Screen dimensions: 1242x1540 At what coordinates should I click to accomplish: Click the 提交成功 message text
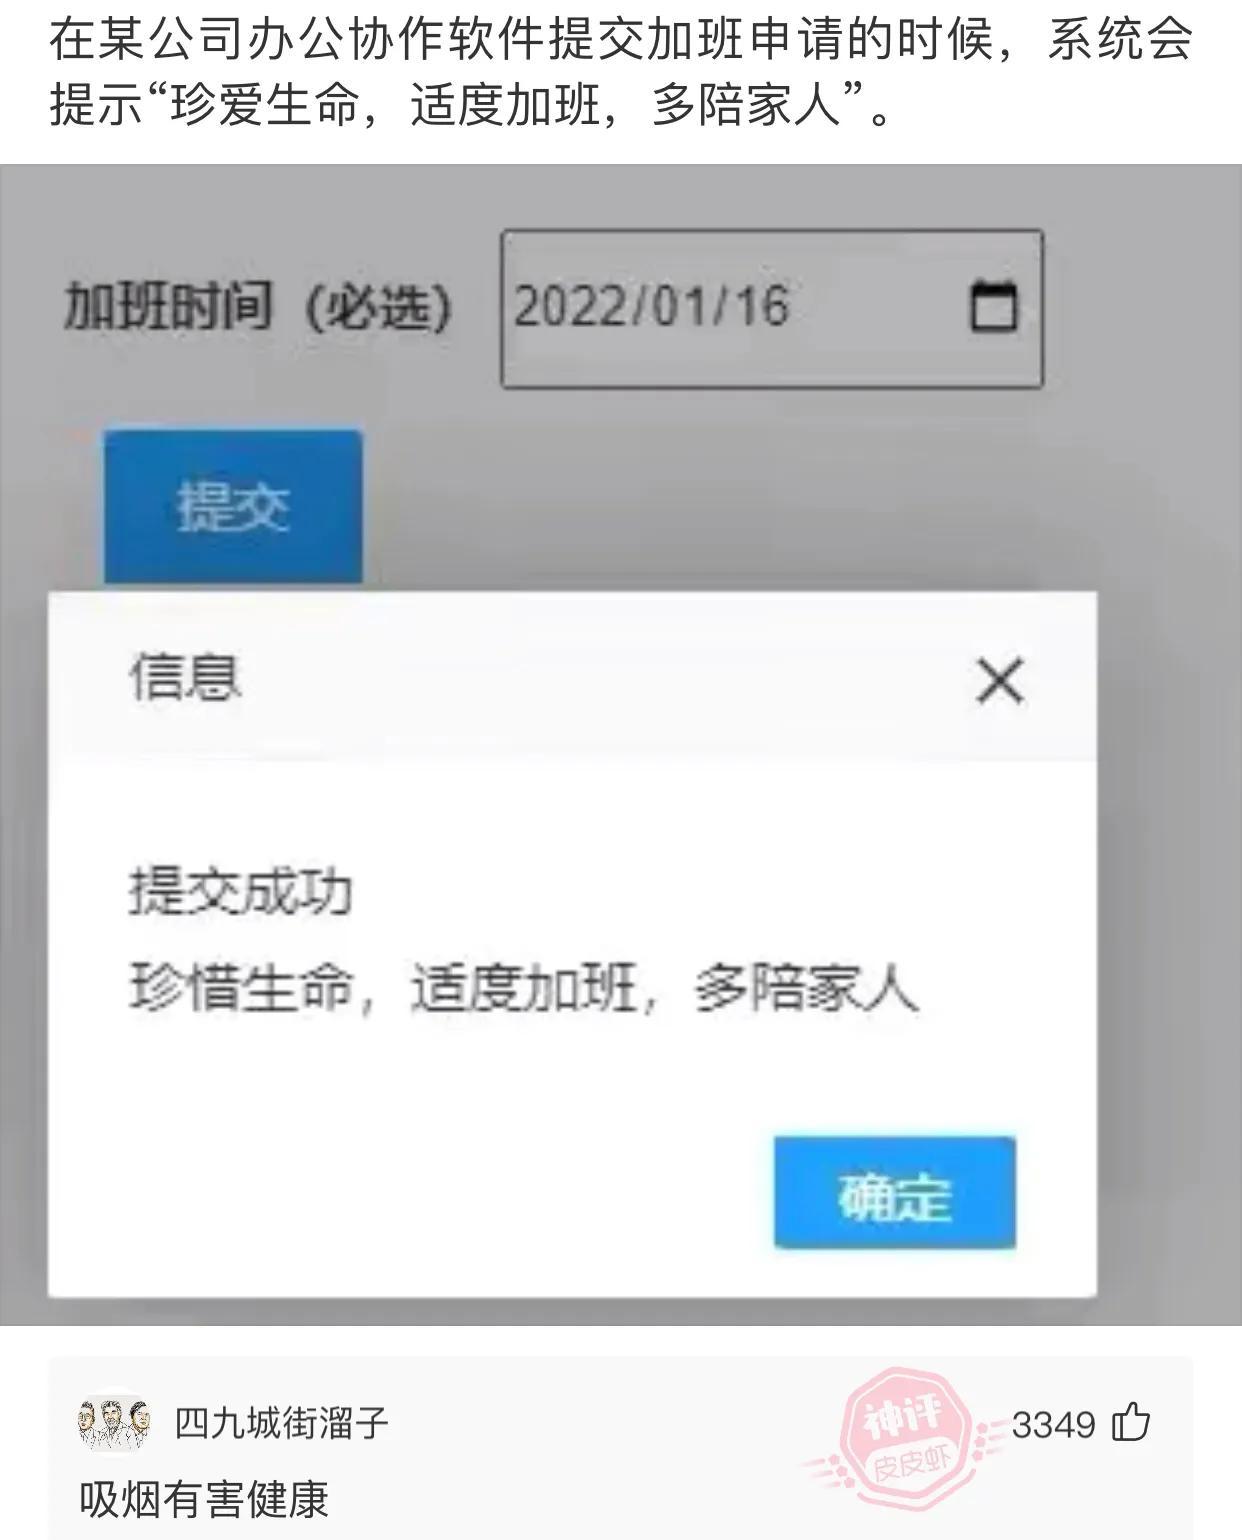[x=241, y=891]
